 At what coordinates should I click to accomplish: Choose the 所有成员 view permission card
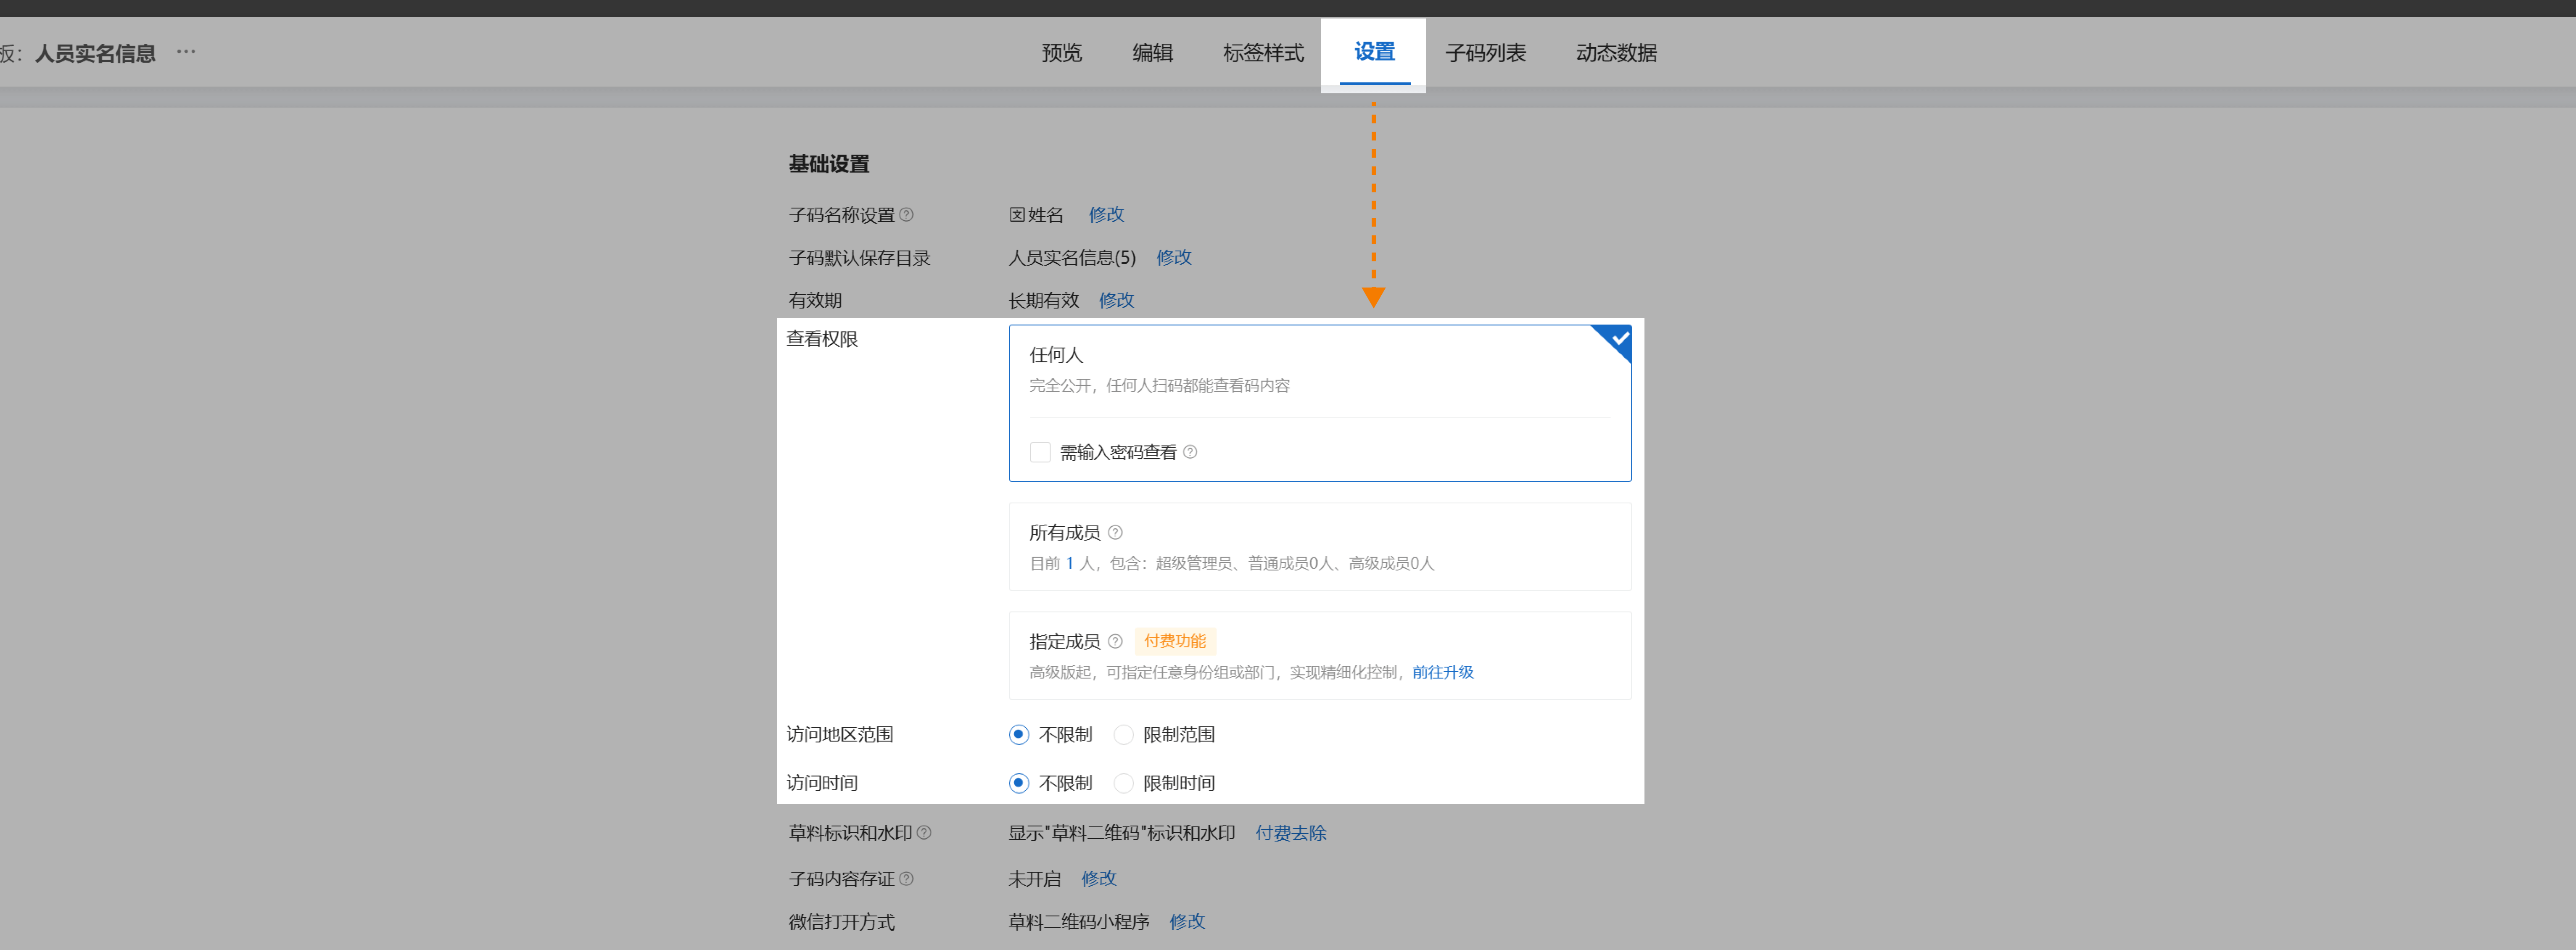coord(1319,547)
